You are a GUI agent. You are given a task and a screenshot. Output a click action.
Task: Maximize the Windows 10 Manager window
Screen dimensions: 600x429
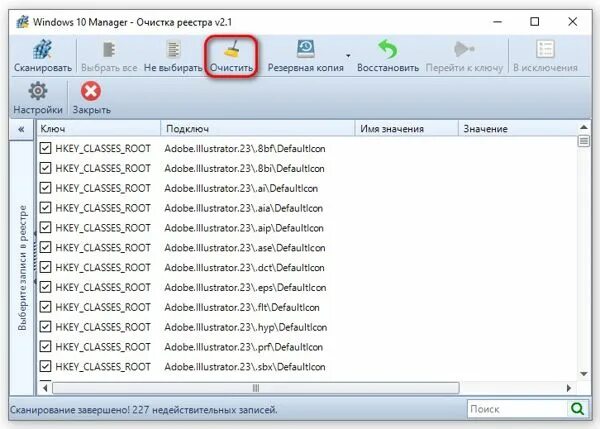(535, 21)
